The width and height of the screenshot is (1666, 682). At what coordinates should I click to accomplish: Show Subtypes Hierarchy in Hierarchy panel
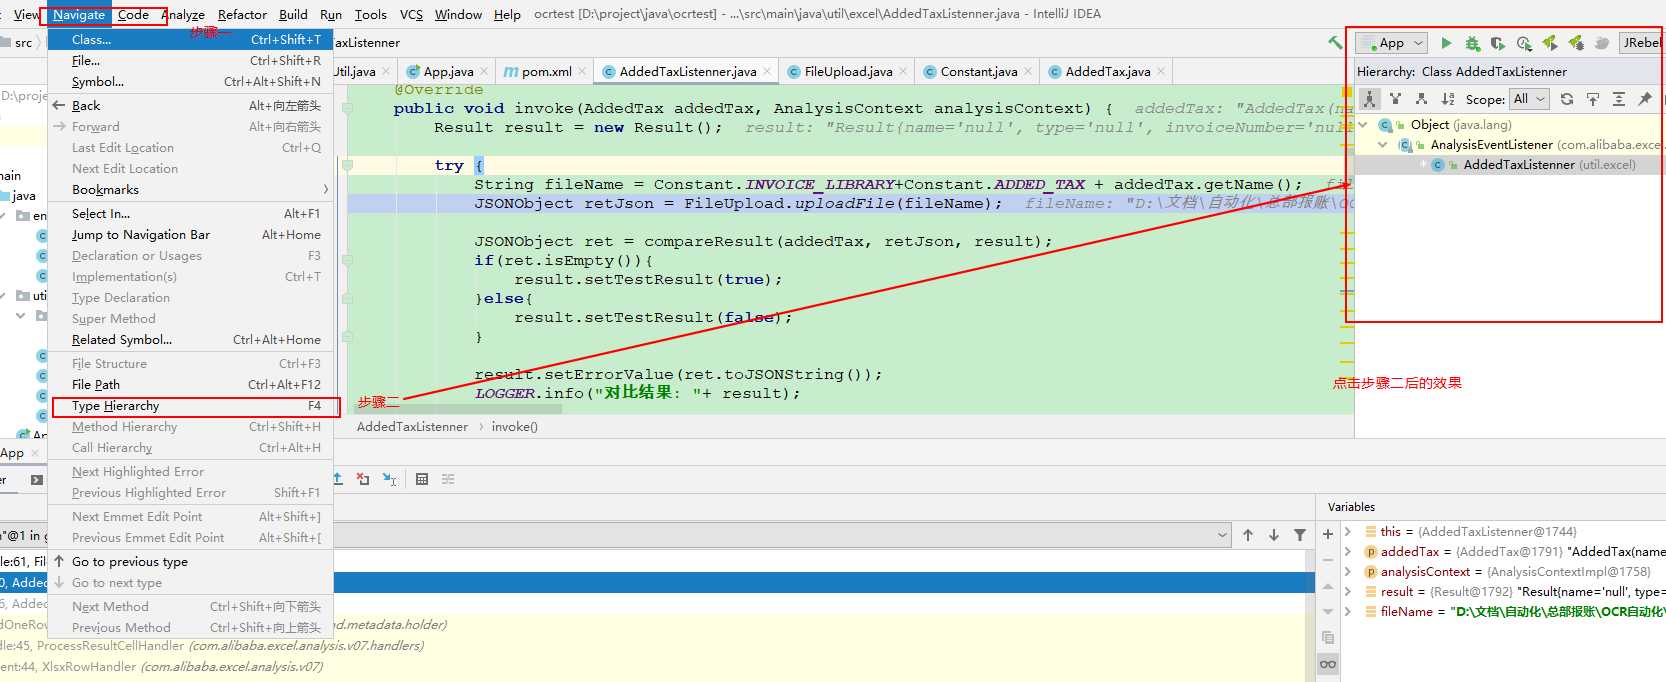[1421, 99]
